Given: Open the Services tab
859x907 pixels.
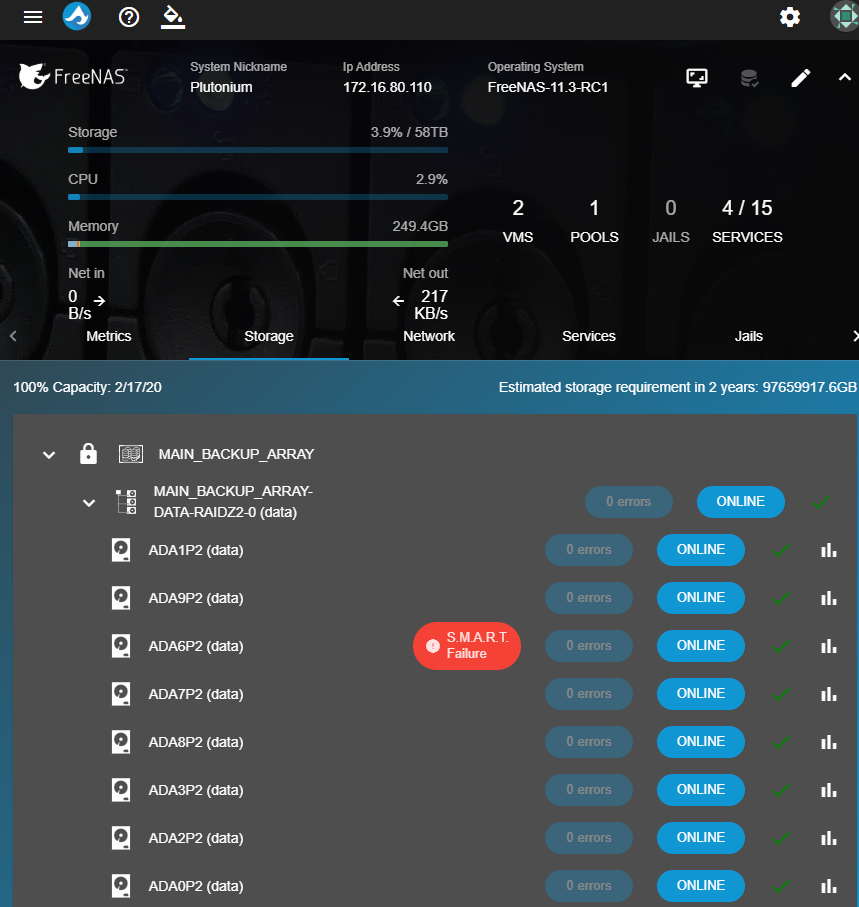Looking at the screenshot, I should pos(588,336).
